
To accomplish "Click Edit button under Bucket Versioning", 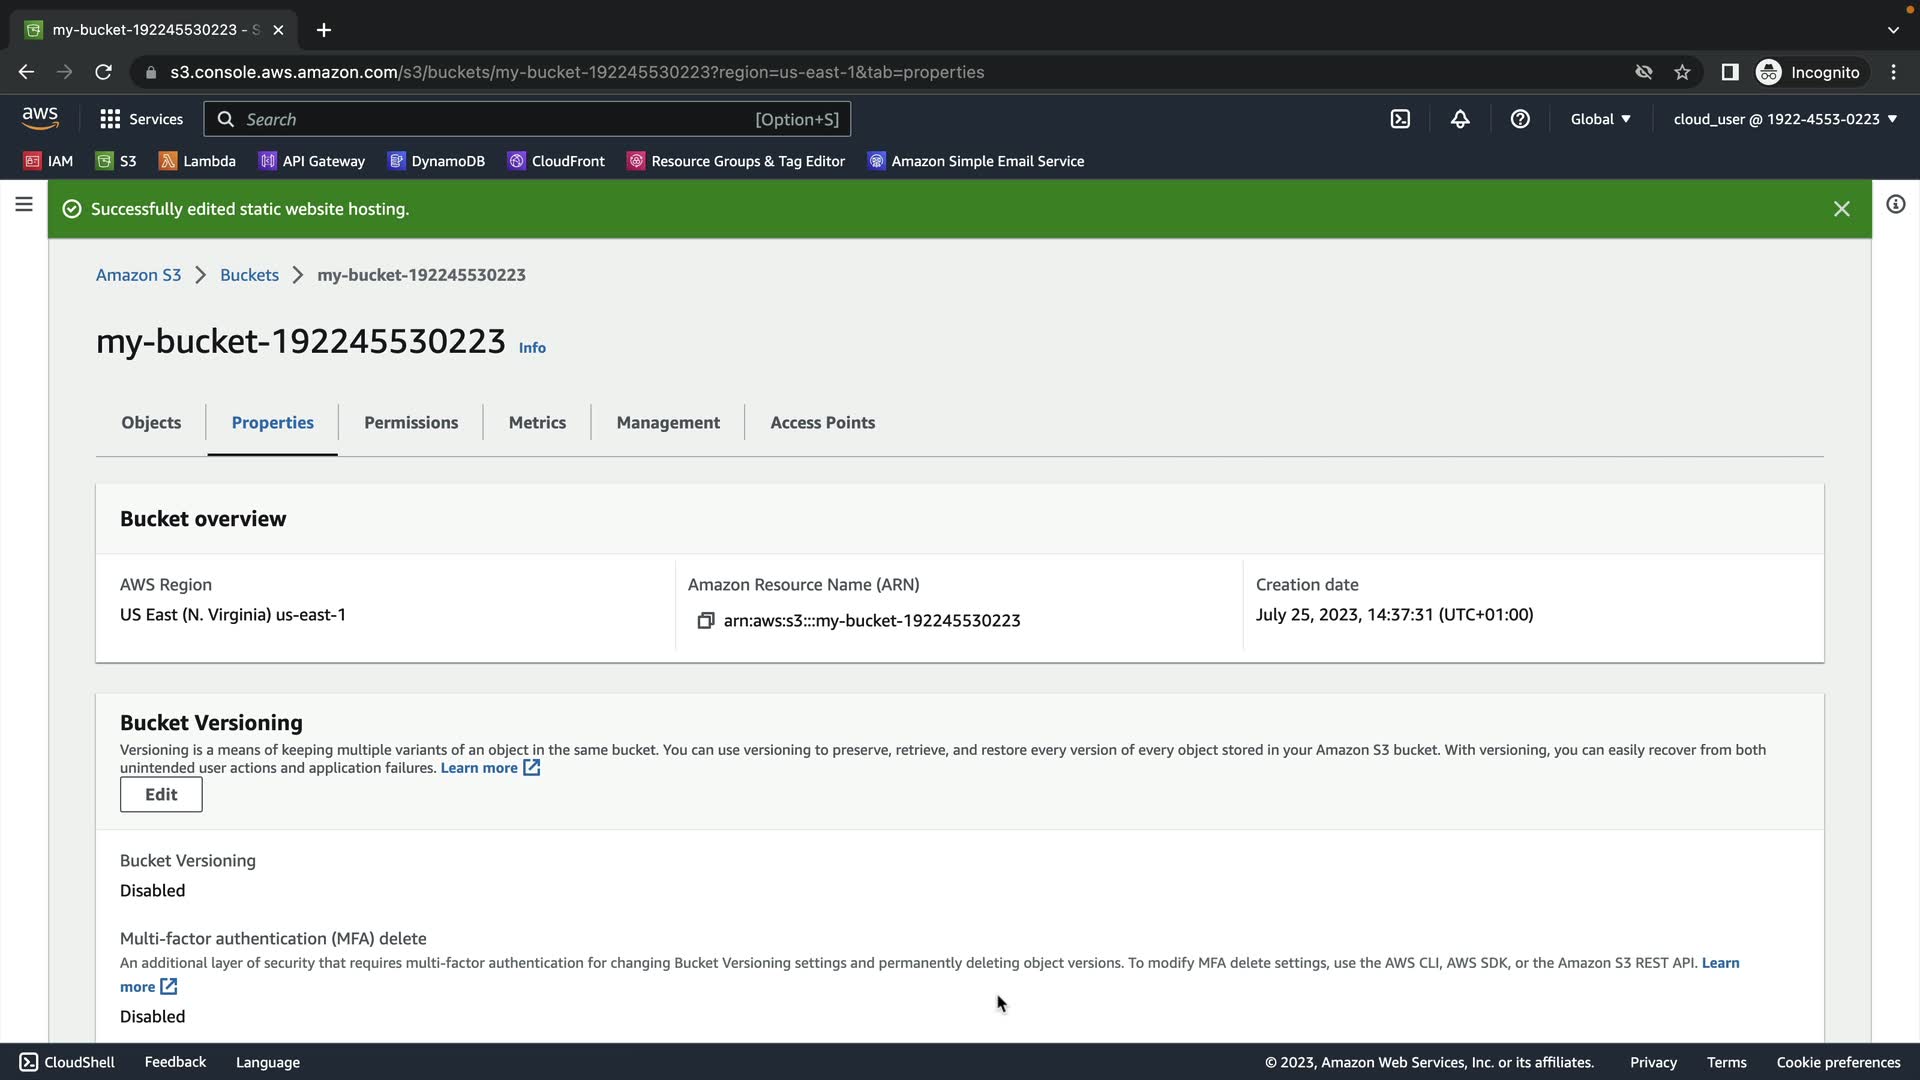I will pyautogui.click(x=161, y=795).
